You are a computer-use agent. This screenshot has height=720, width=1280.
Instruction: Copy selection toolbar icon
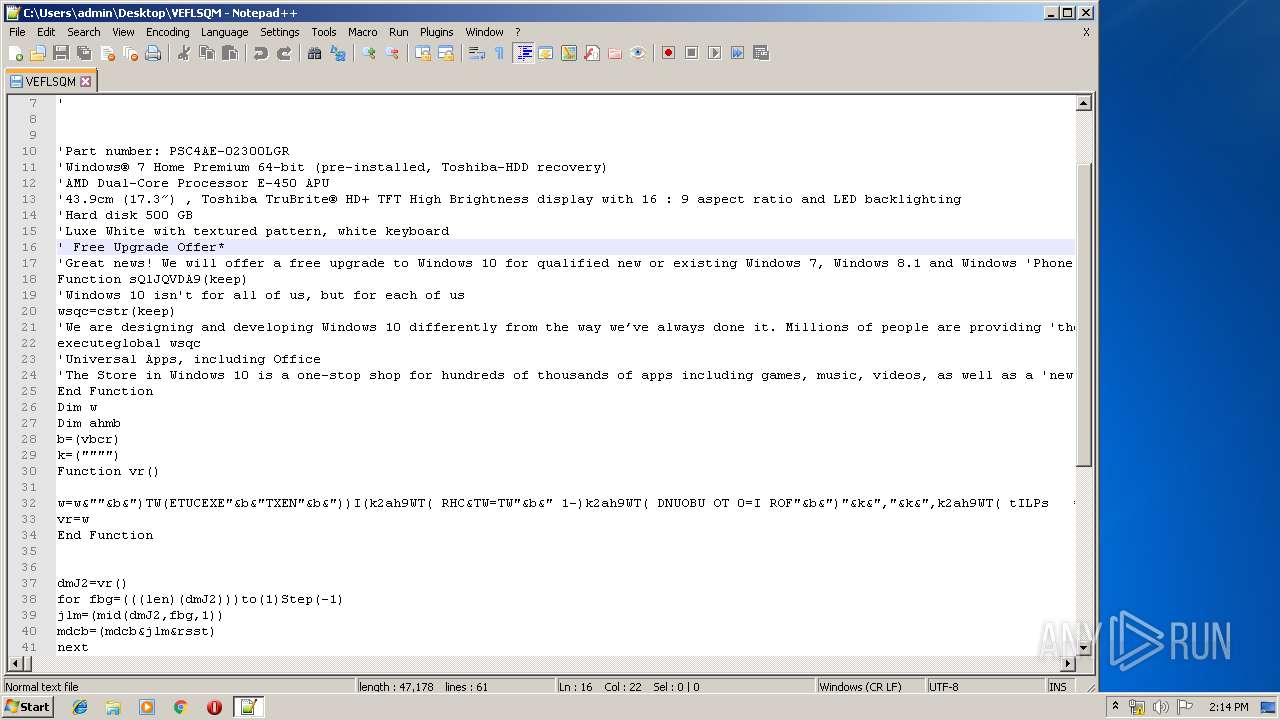[207, 53]
